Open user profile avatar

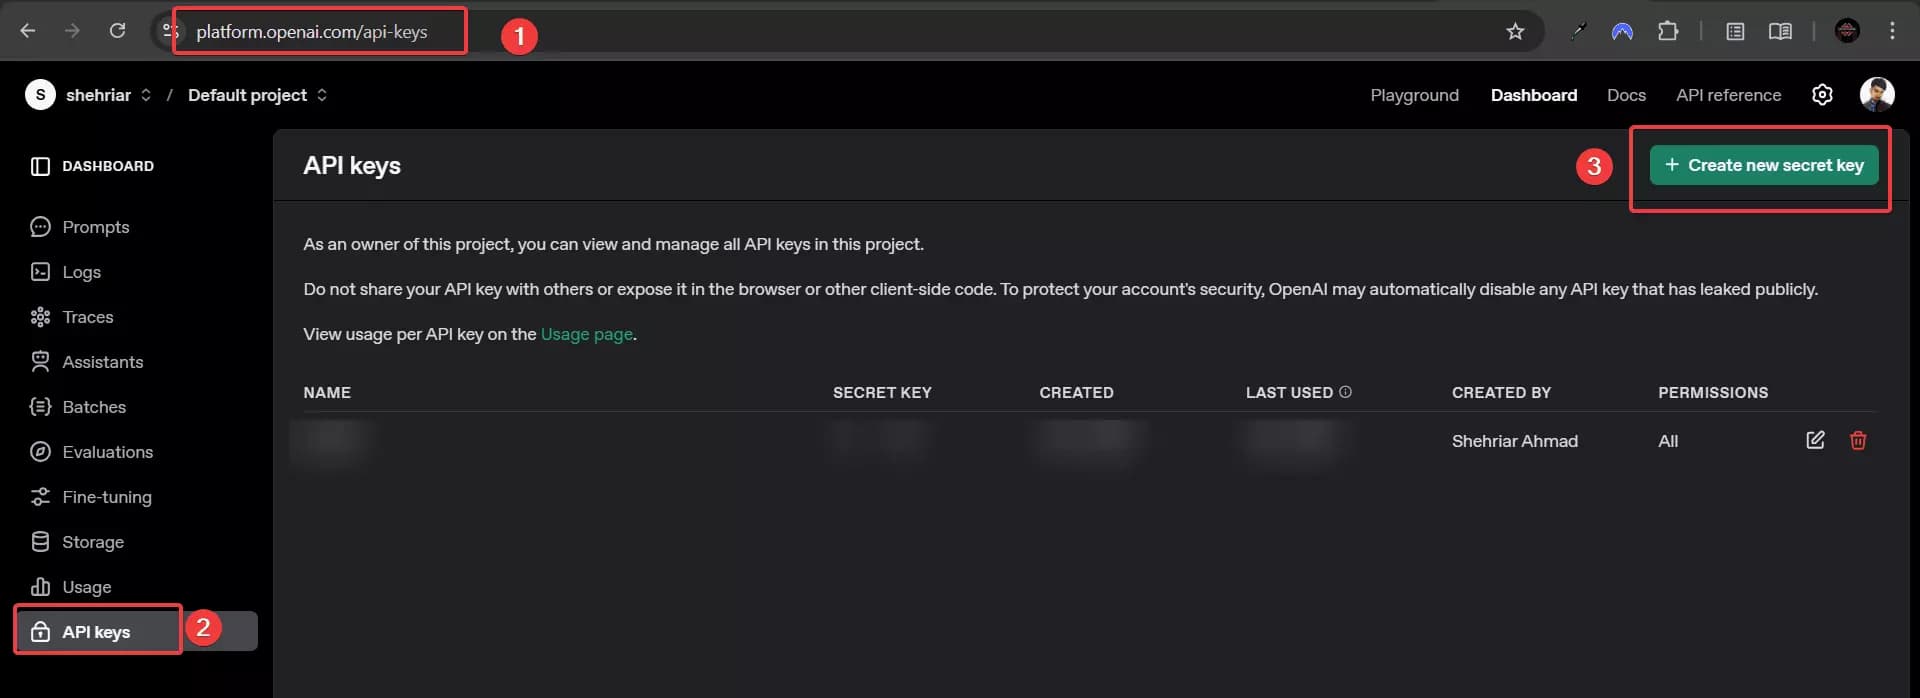point(1876,95)
